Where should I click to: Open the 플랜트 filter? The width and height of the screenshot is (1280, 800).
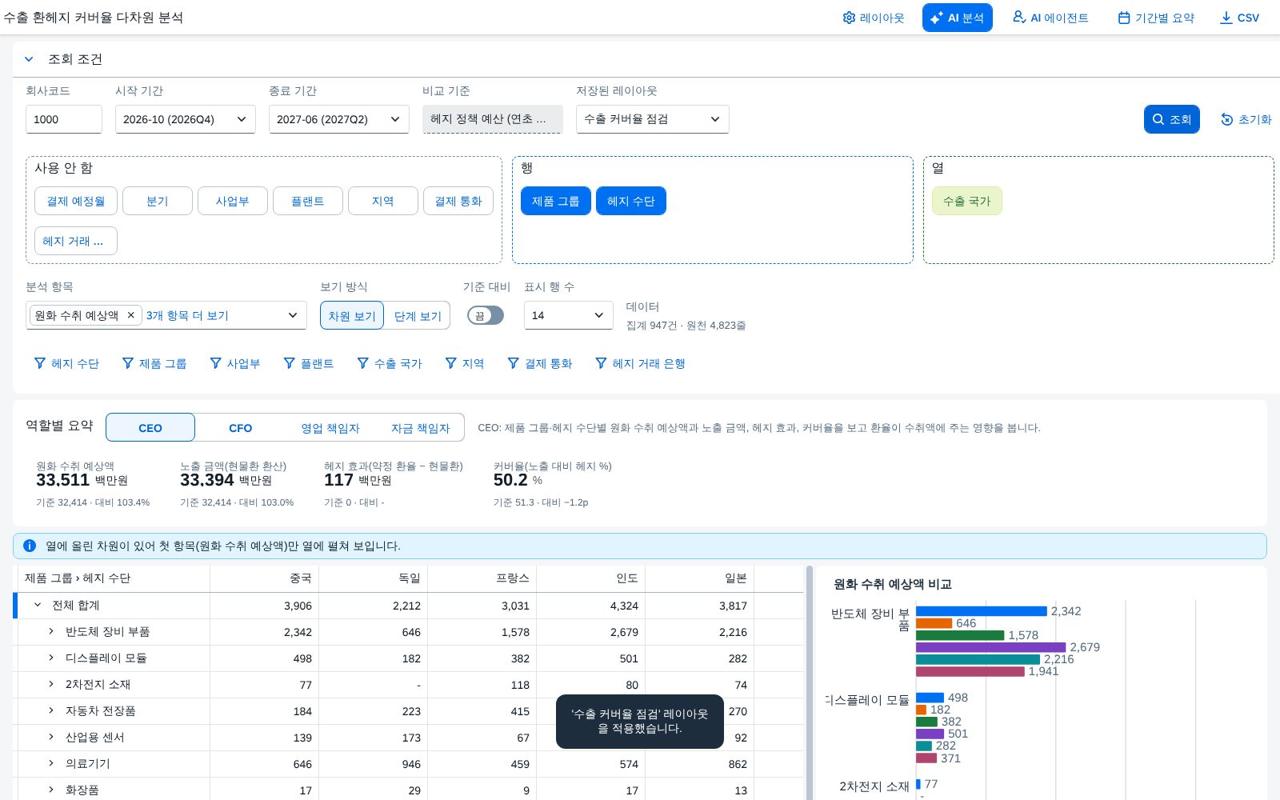[x=309, y=364]
